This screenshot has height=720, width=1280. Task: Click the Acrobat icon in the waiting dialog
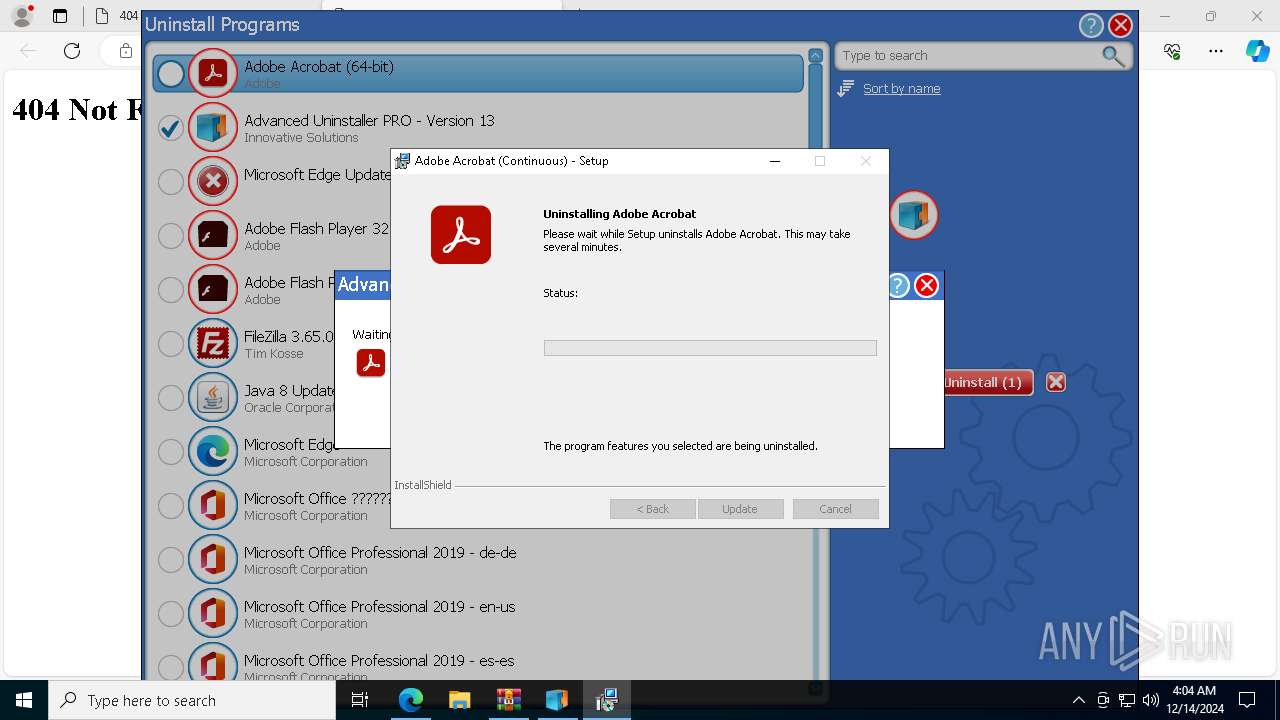point(371,362)
